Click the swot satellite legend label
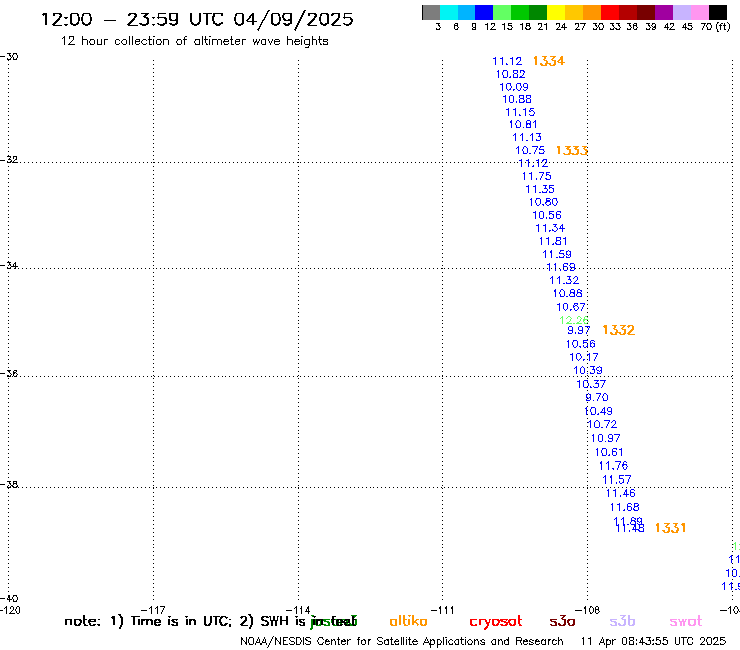740x650 pixels. click(x=686, y=622)
